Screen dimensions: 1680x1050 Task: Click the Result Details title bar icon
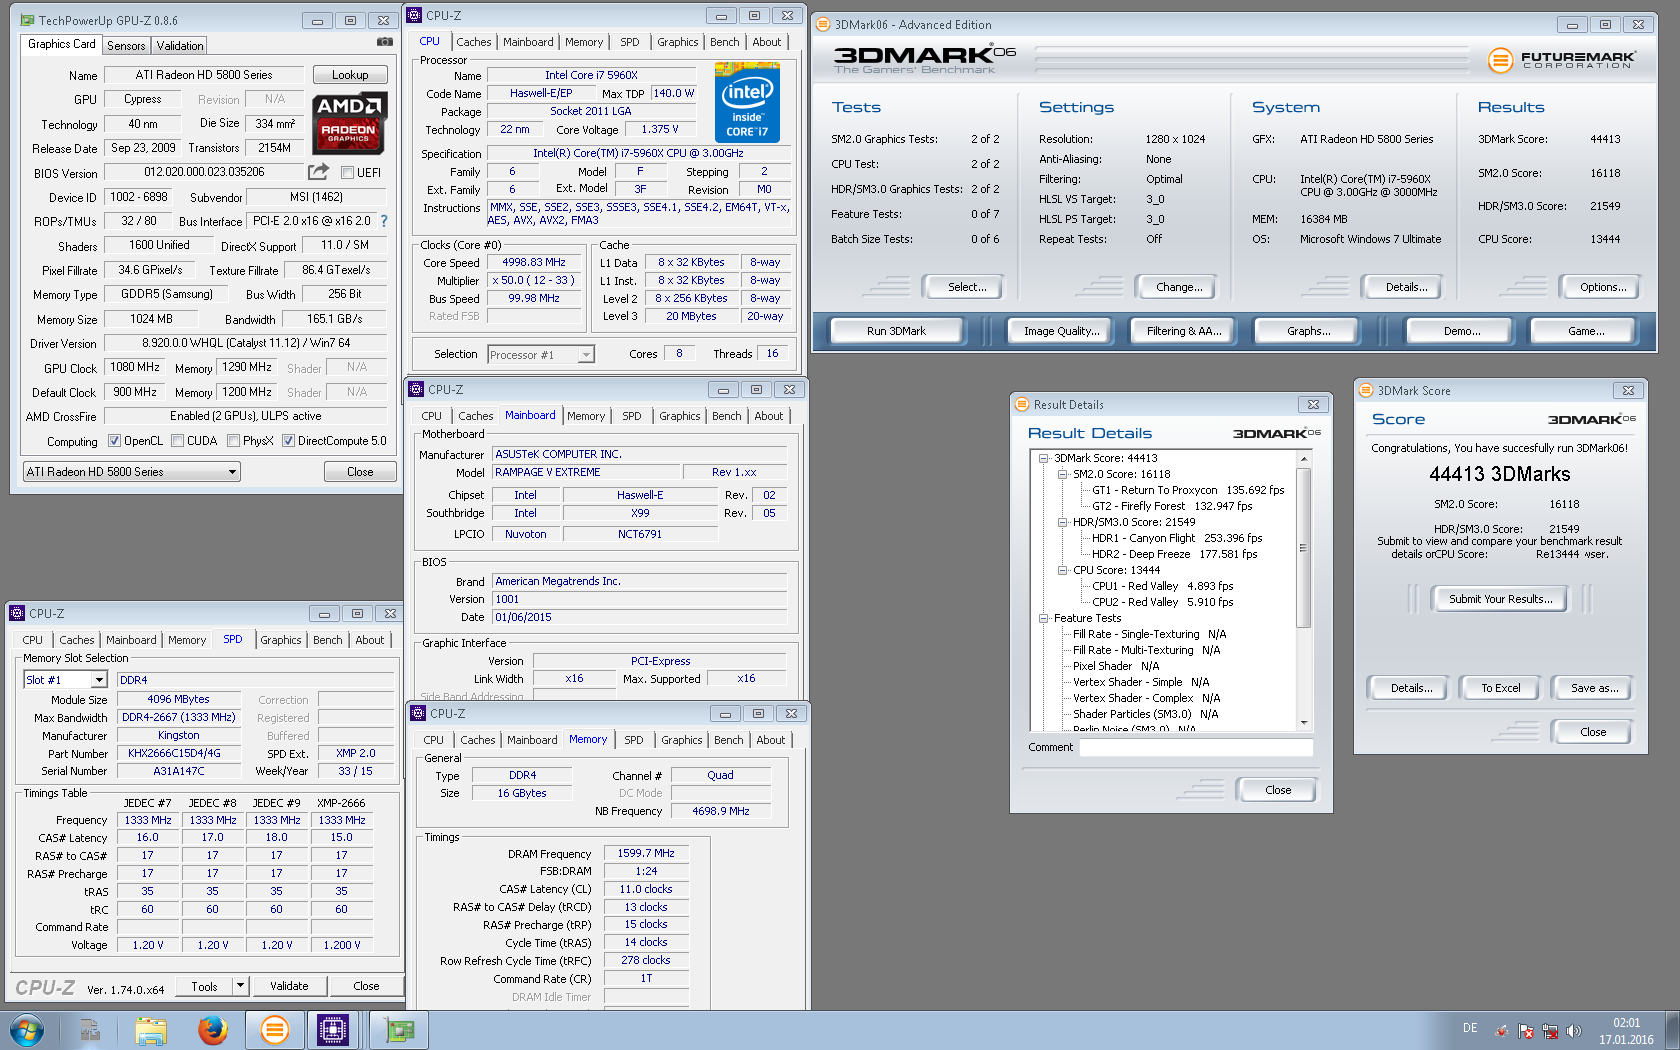click(x=1022, y=405)
